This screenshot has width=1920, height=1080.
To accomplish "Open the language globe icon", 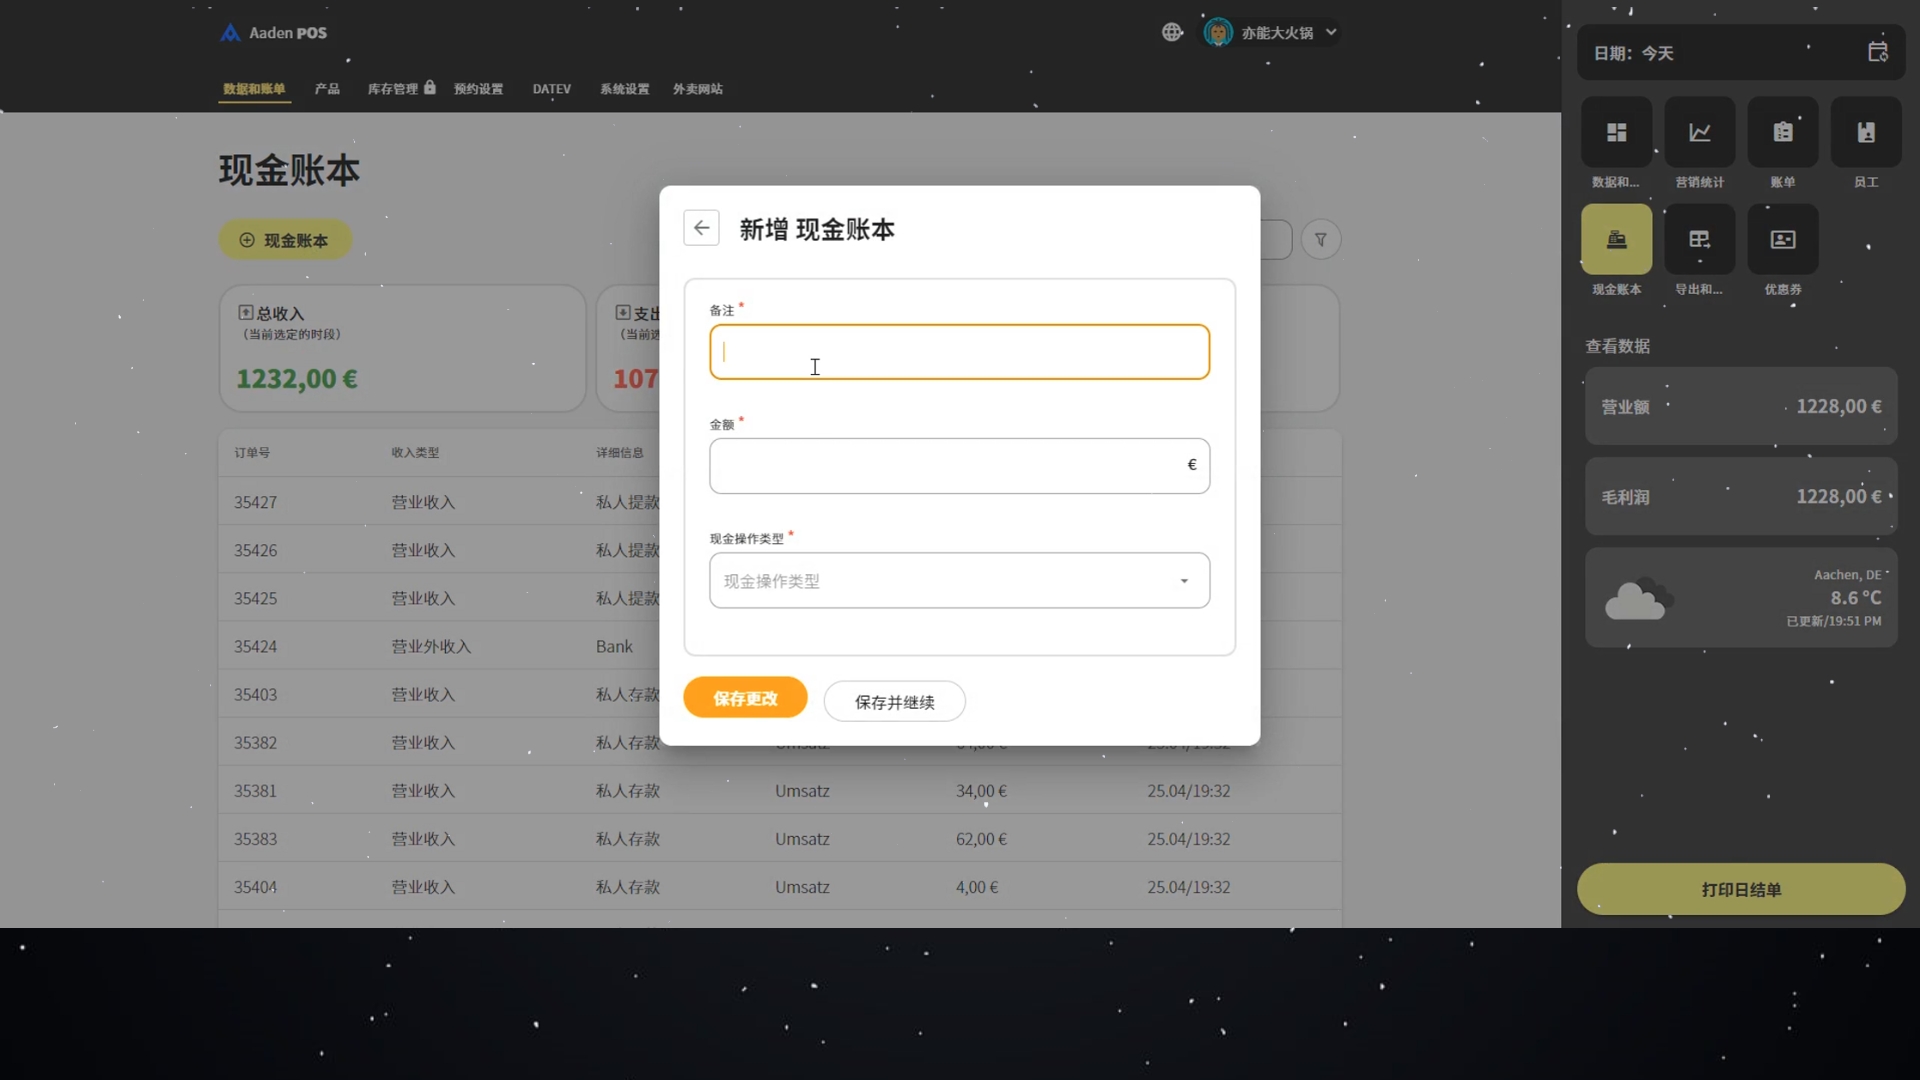I will (x=1172, y=32).
